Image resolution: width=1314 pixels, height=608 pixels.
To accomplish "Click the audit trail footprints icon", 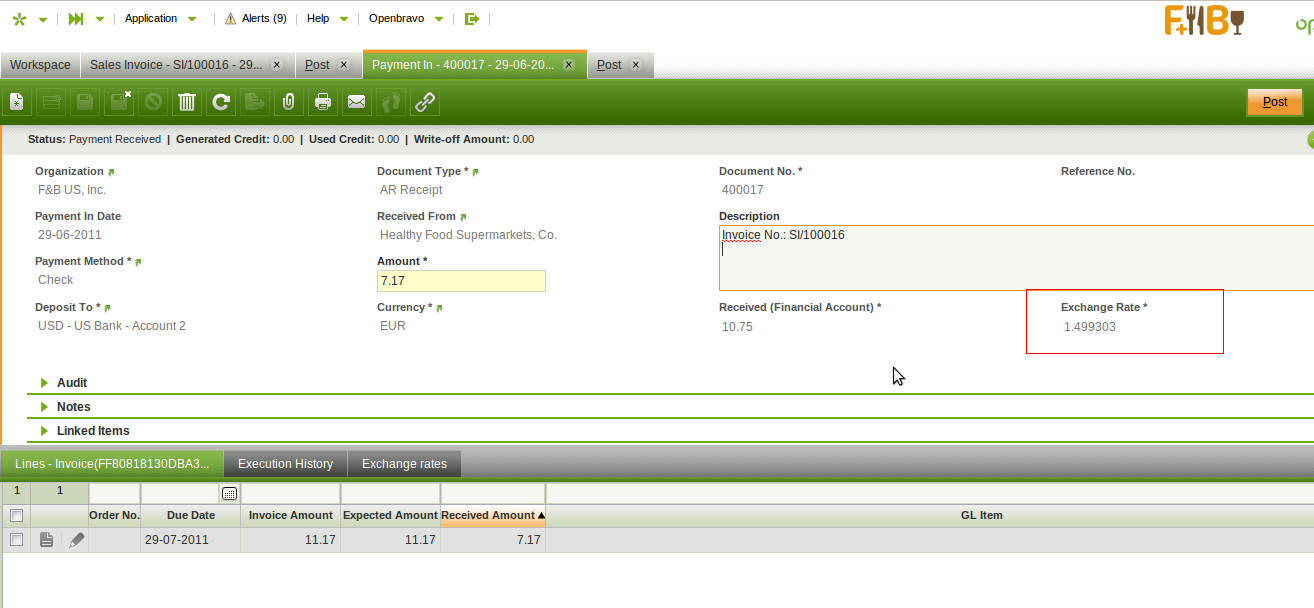I will [x=391, y=102].
